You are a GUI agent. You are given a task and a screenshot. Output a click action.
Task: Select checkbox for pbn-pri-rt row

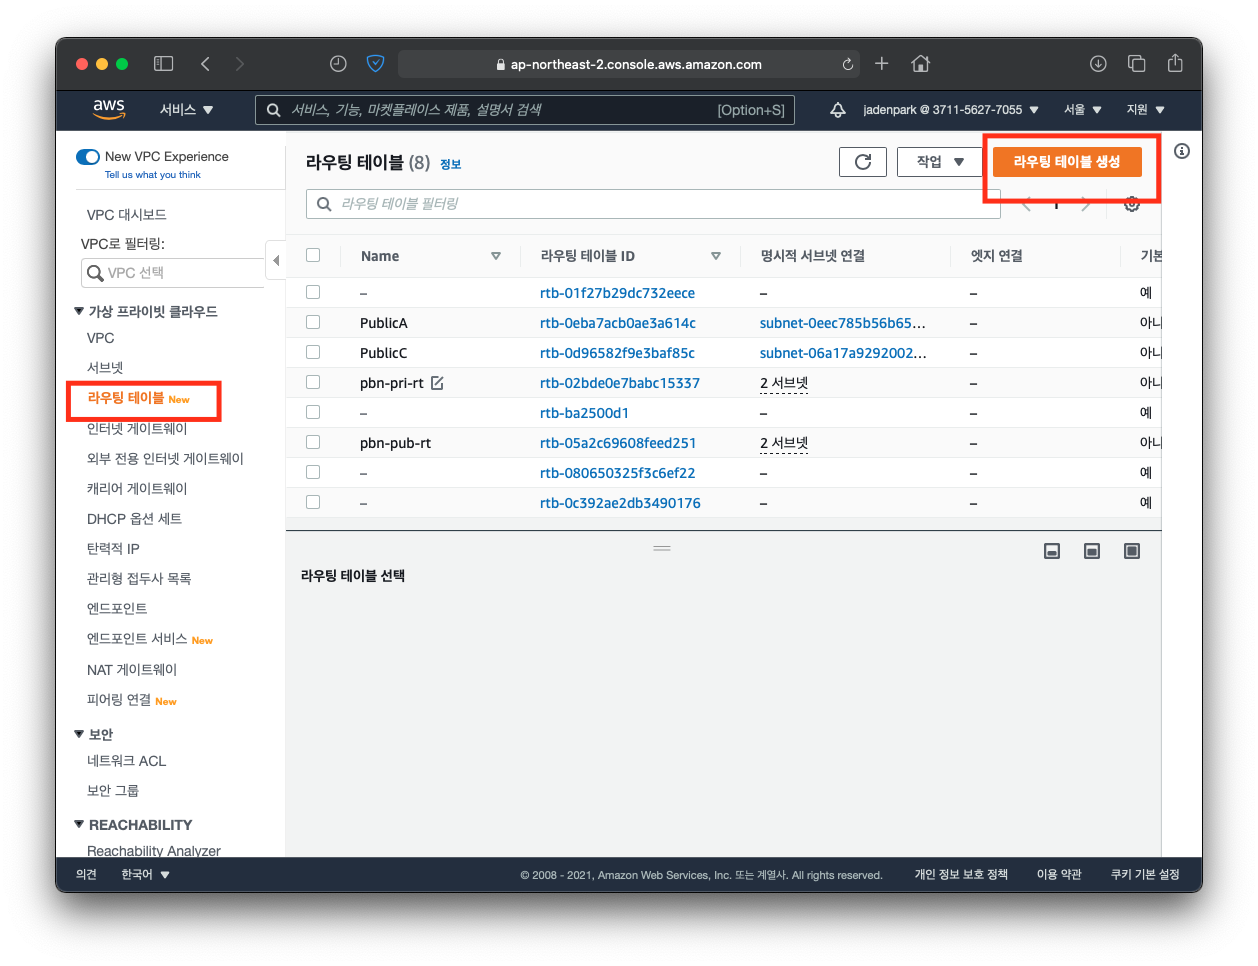point(313,382)
